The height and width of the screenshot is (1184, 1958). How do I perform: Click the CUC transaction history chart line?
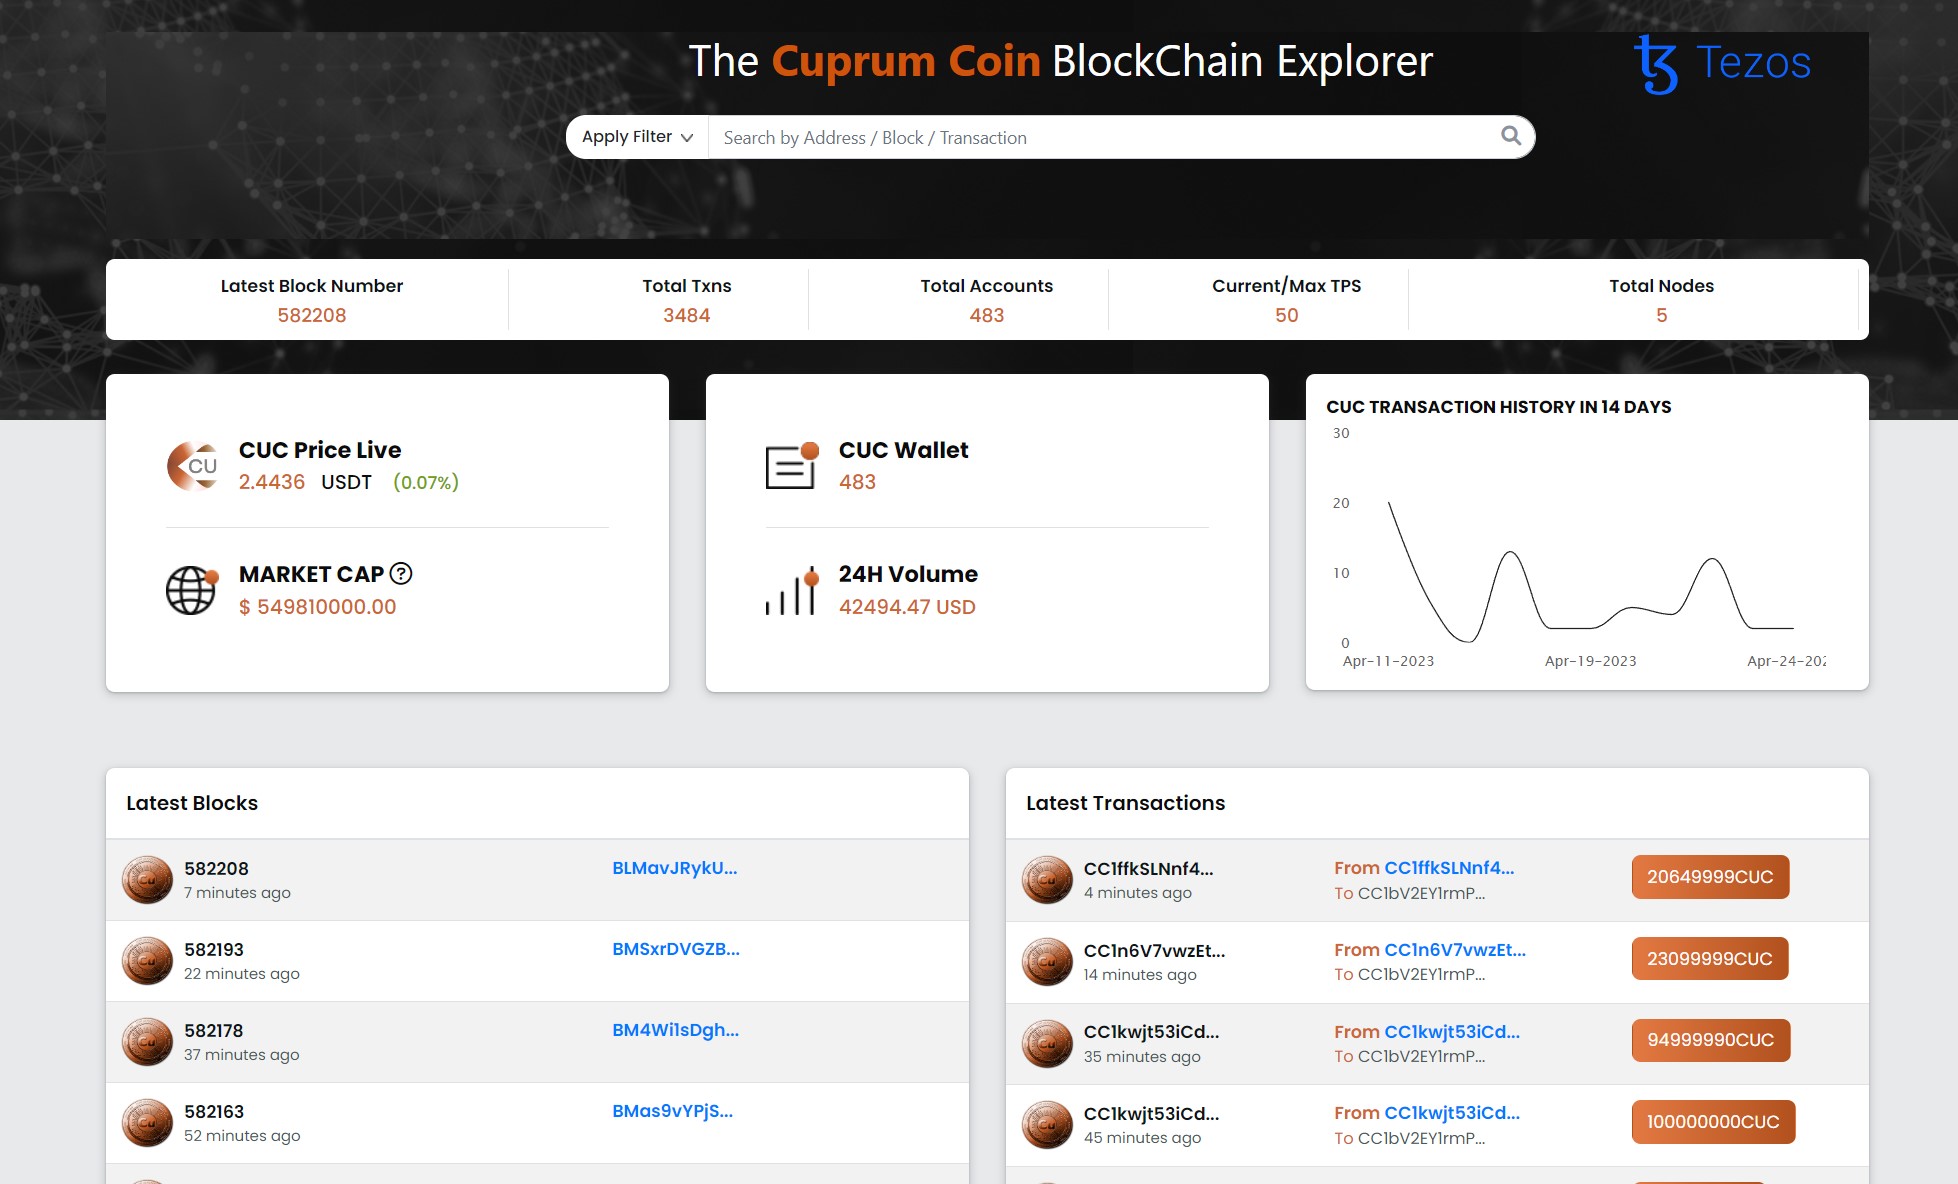pos(1512,550)
